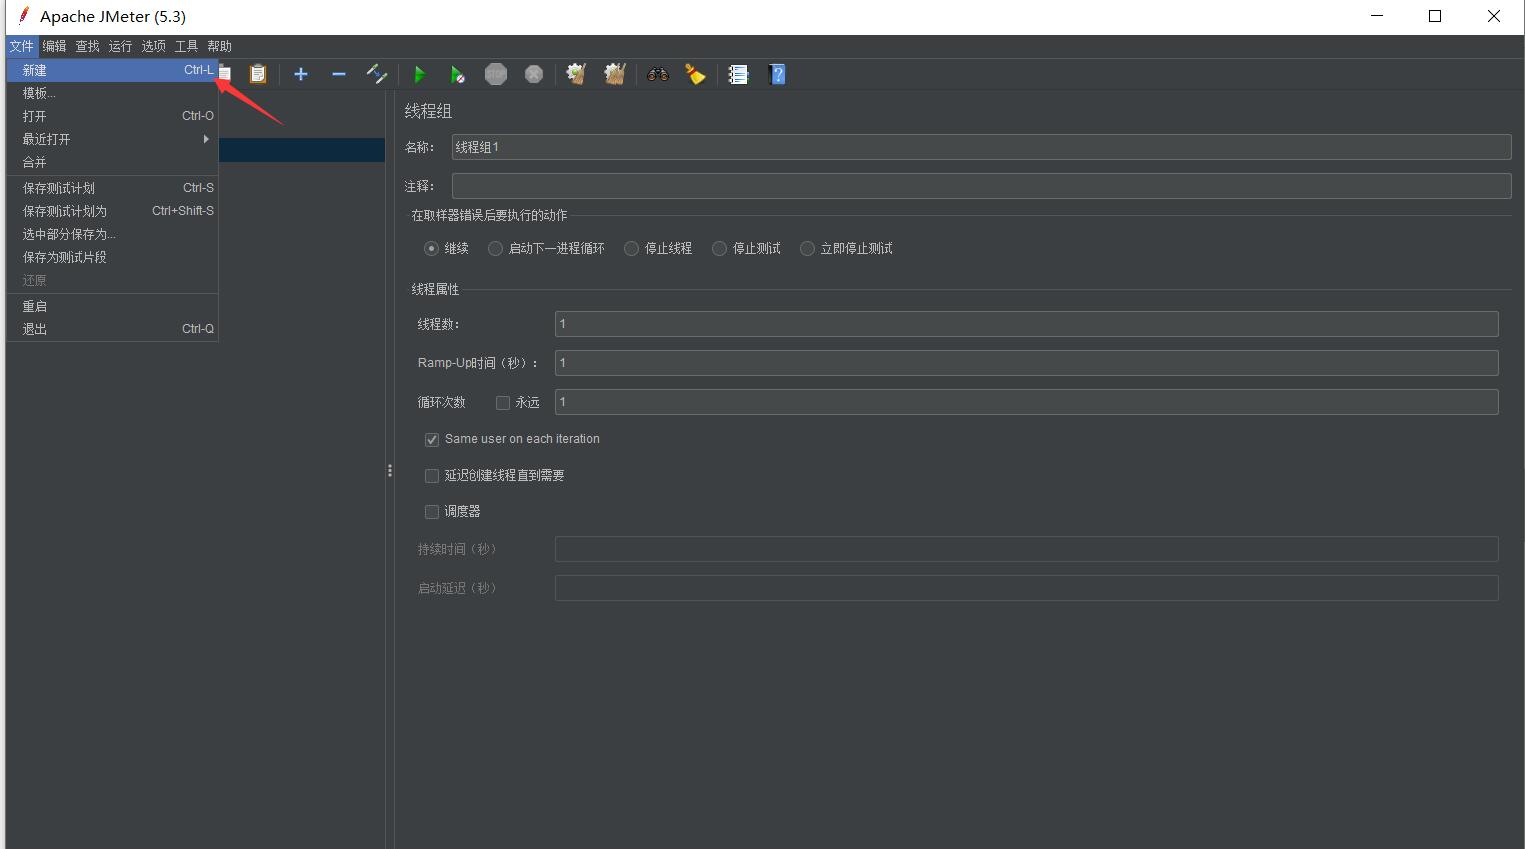This screenshot has width=1525, height=849.
Task: Select the 立即停止测试 radio button
Action: click(807, 249)
